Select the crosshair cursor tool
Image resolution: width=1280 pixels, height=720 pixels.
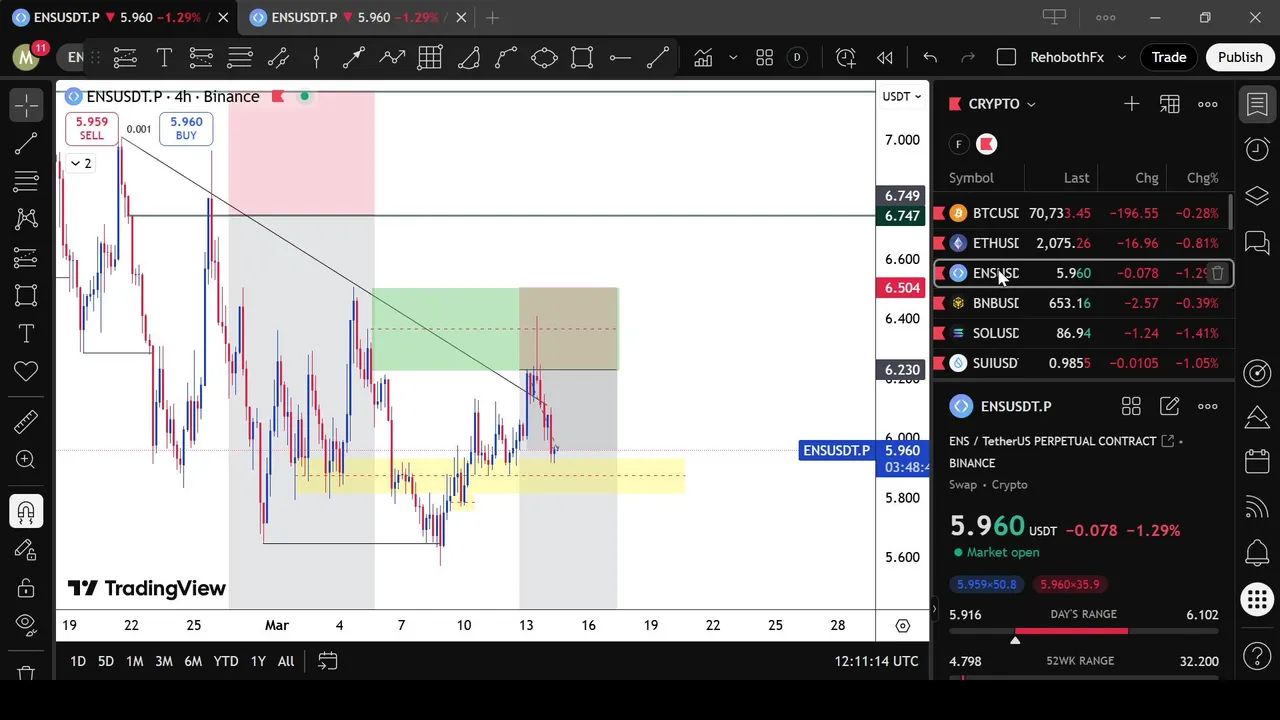tap(26, 104)
